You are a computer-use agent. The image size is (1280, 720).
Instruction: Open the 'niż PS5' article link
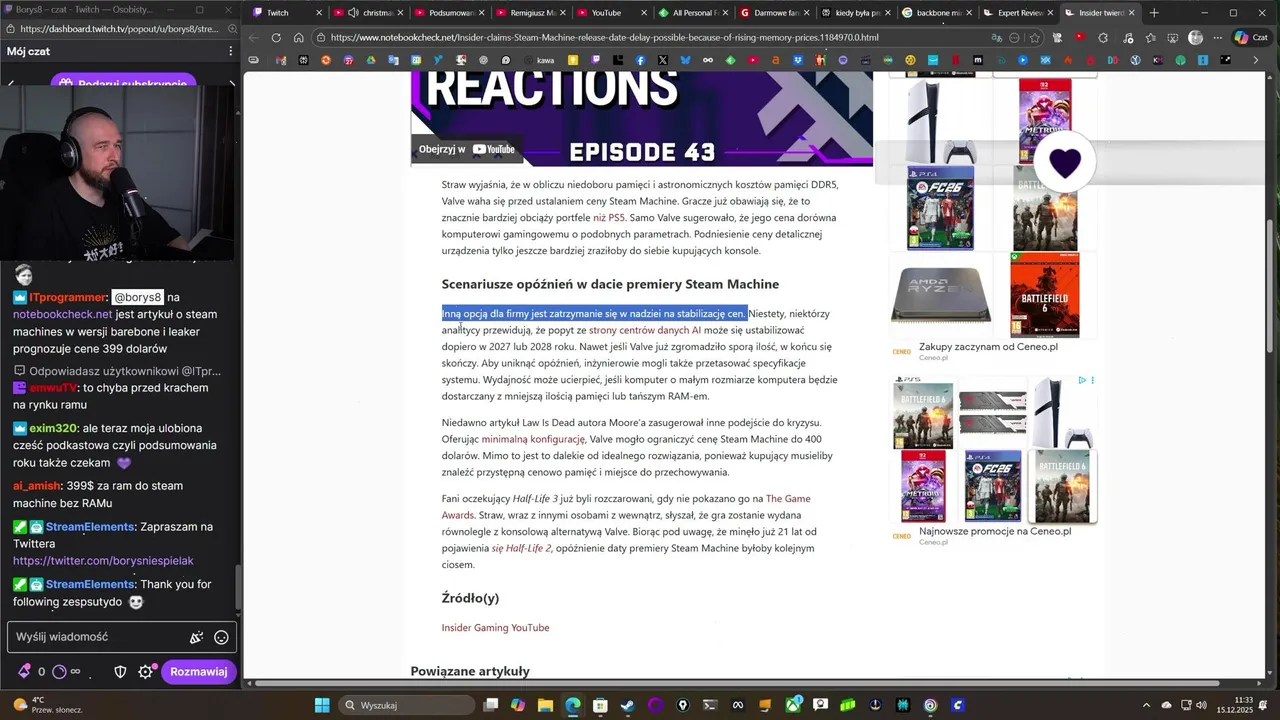click(x=608, y=217)
